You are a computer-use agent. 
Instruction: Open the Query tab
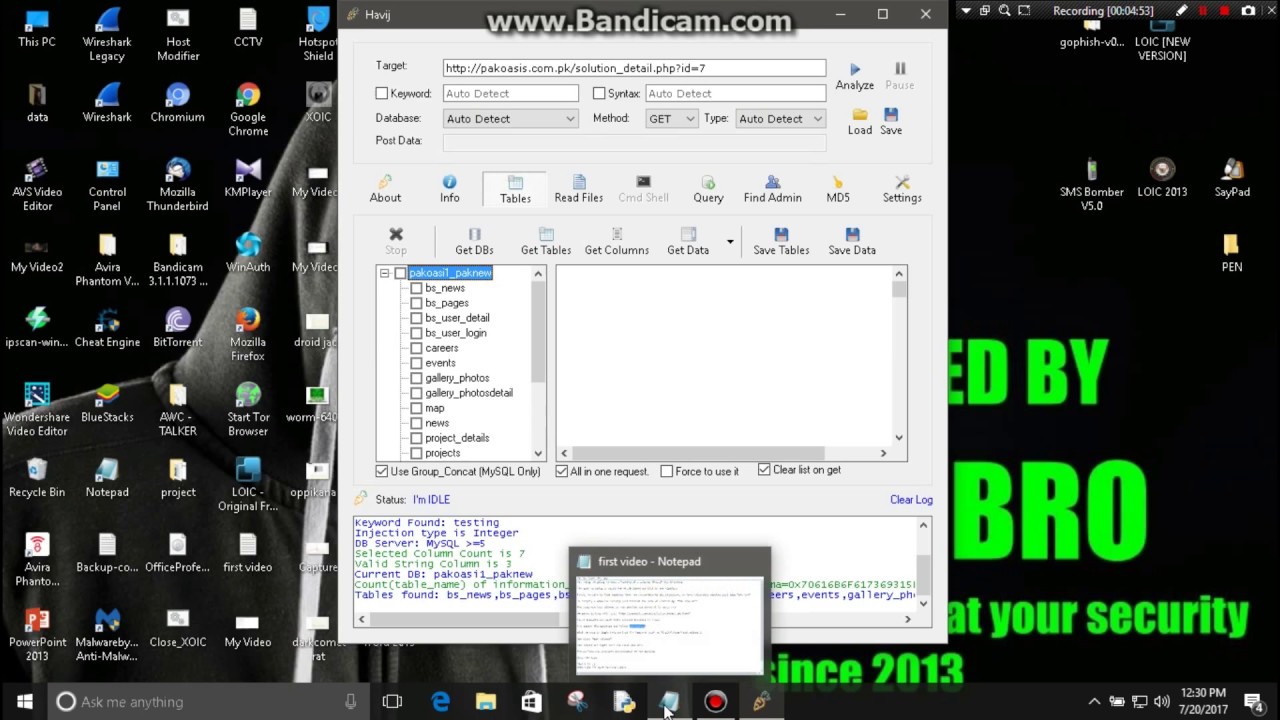(x=708, y=189)
